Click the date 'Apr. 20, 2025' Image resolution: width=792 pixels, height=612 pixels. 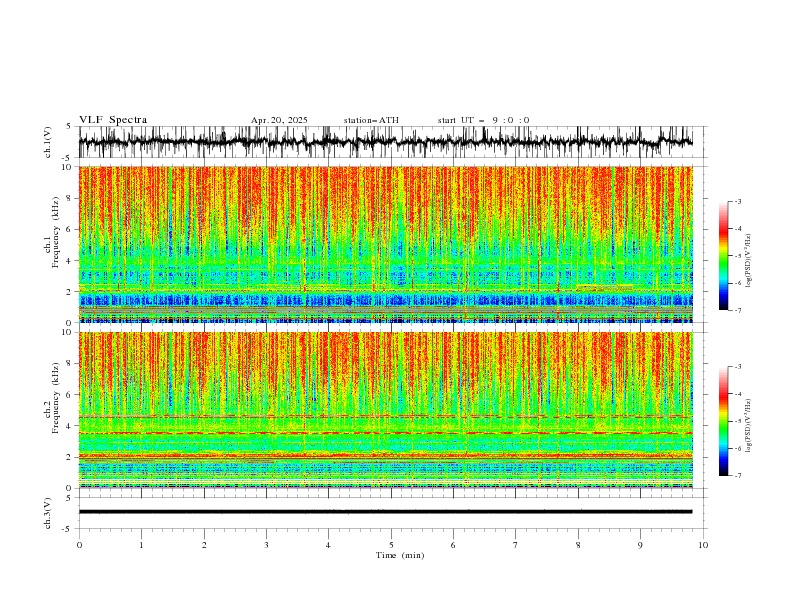(x=279, y=120)
